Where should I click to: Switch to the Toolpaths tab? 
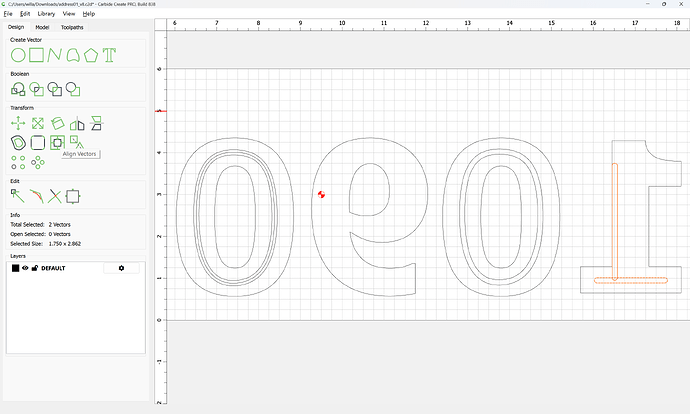click(x=73, y=27)
